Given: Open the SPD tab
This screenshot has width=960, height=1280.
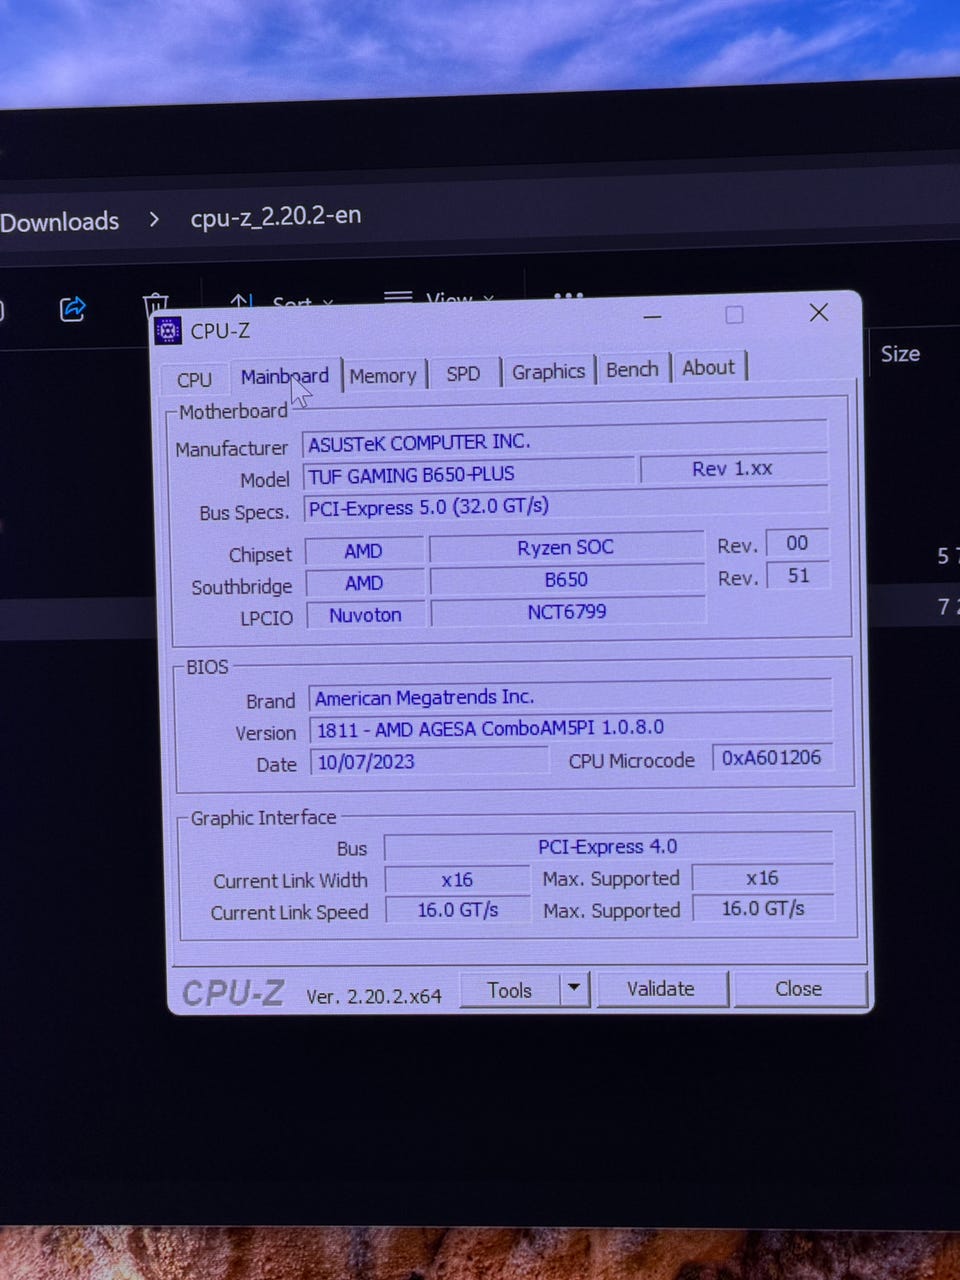Looking at the screenshot, I should coord(463,373).
